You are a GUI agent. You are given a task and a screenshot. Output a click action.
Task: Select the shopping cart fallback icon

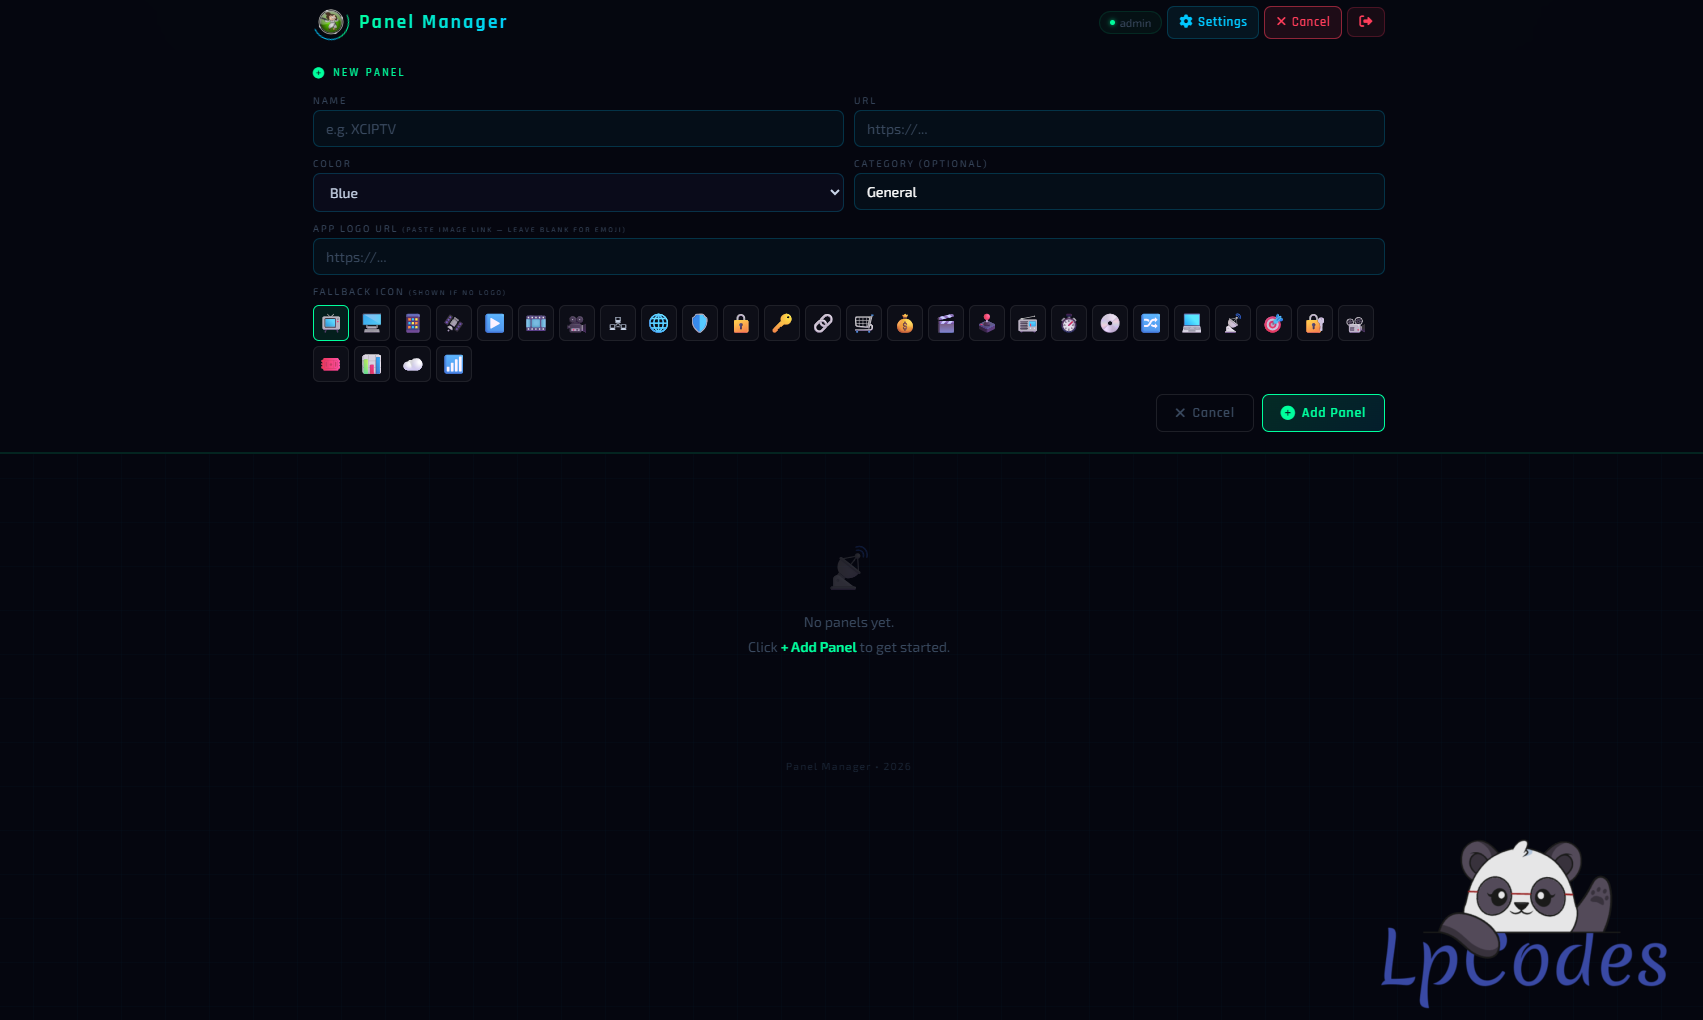pos(864,323)
